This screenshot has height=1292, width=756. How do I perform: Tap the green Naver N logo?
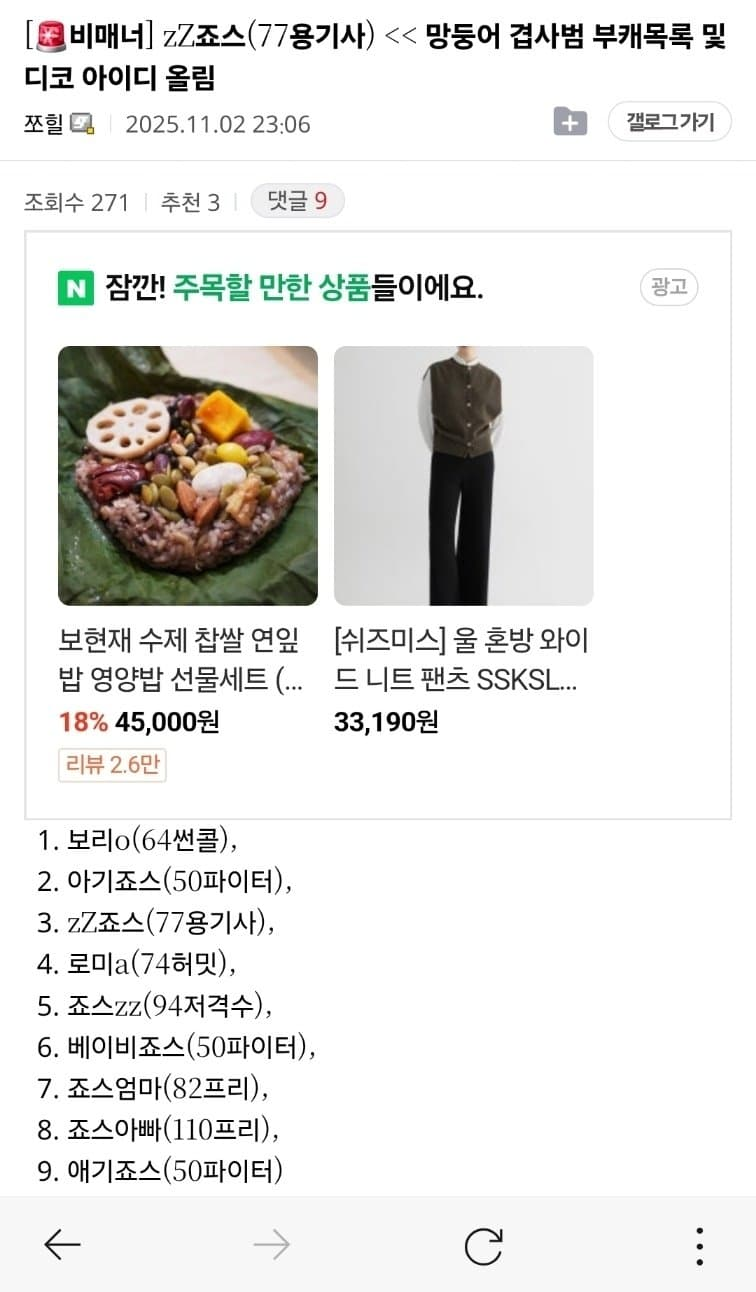[76, 288]
